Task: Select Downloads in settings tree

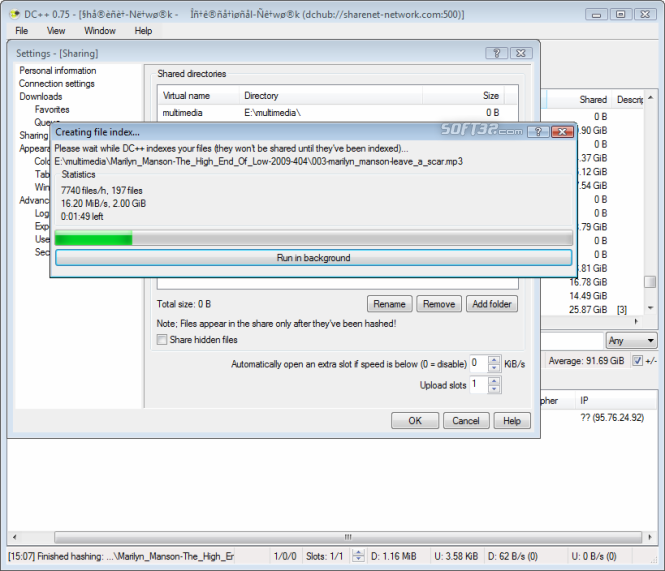Action: pos(41,96)
